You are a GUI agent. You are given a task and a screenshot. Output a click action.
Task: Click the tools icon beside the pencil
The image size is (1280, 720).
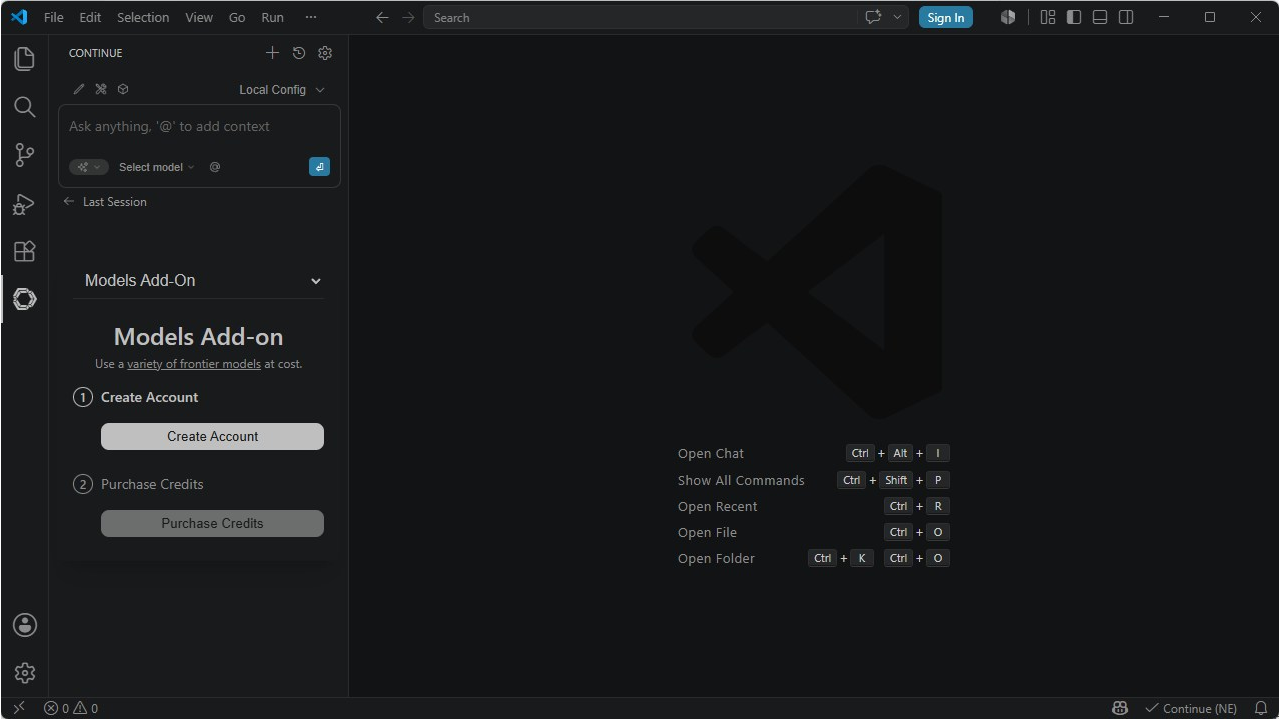(101, 89)
